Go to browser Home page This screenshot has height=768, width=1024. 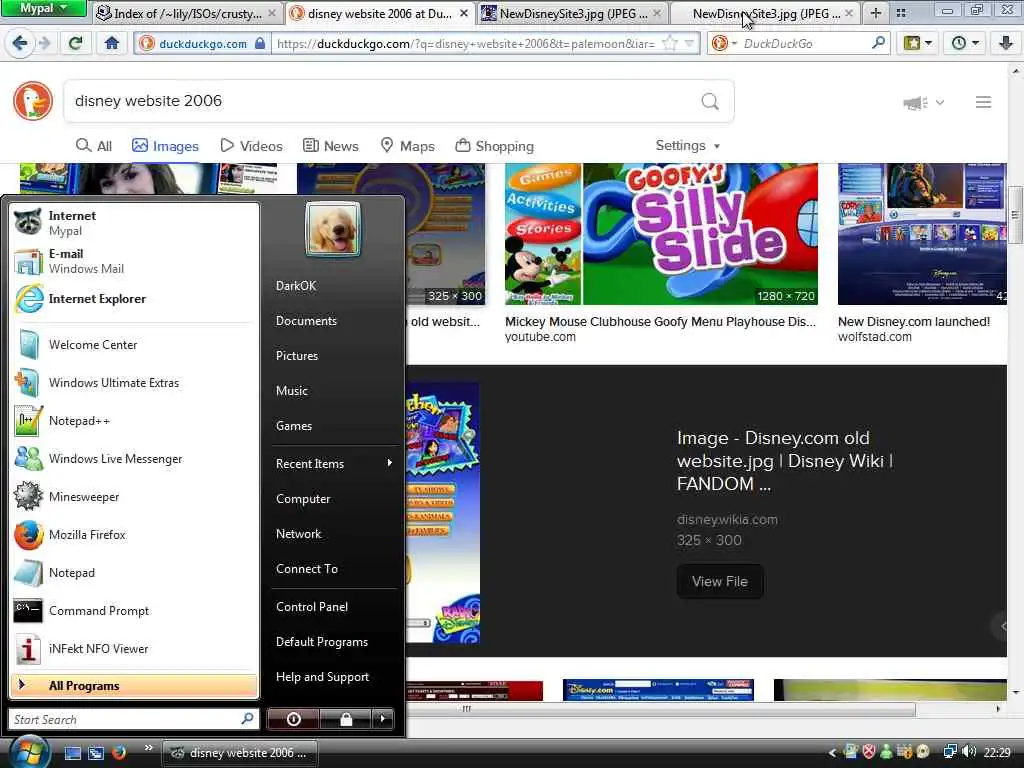pyautogui.click(x=112, y=43)
